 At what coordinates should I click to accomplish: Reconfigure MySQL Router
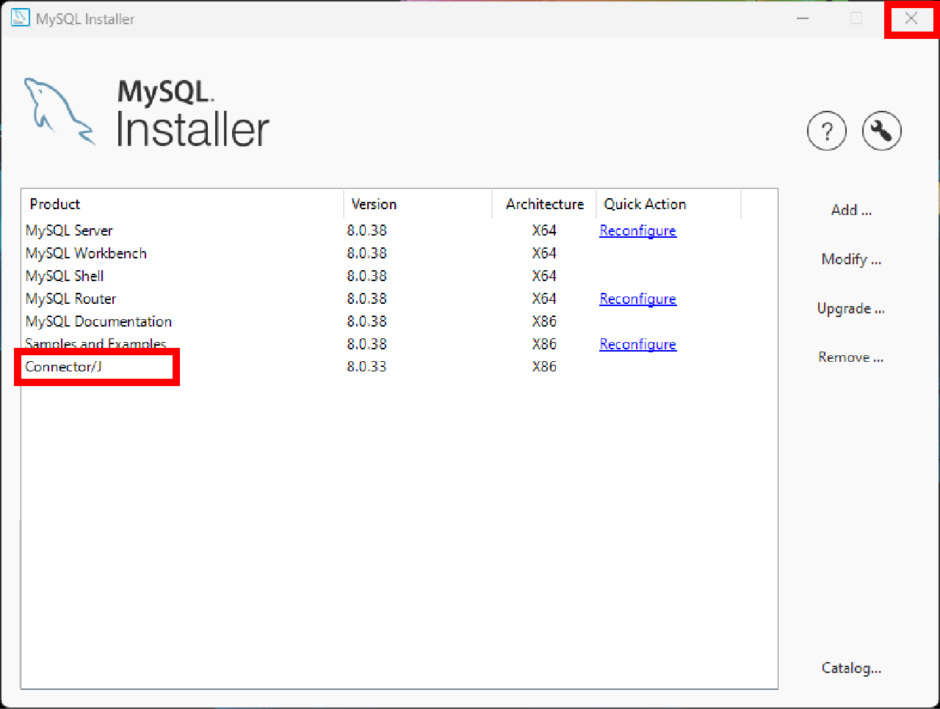637,298
